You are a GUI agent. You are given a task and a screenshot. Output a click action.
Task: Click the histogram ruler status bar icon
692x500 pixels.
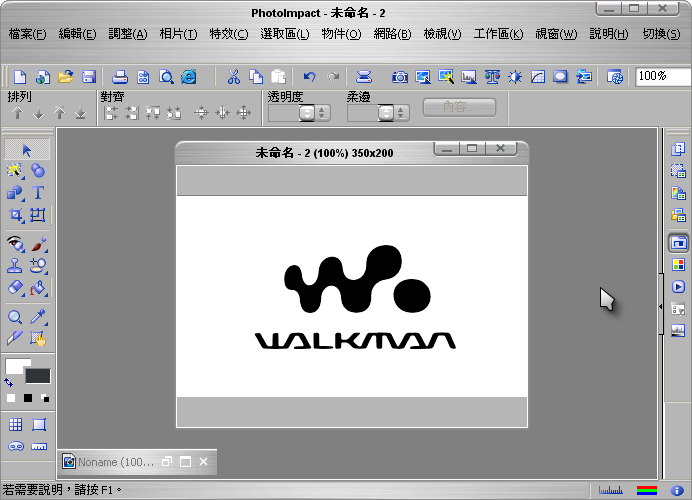click(611, 490)
